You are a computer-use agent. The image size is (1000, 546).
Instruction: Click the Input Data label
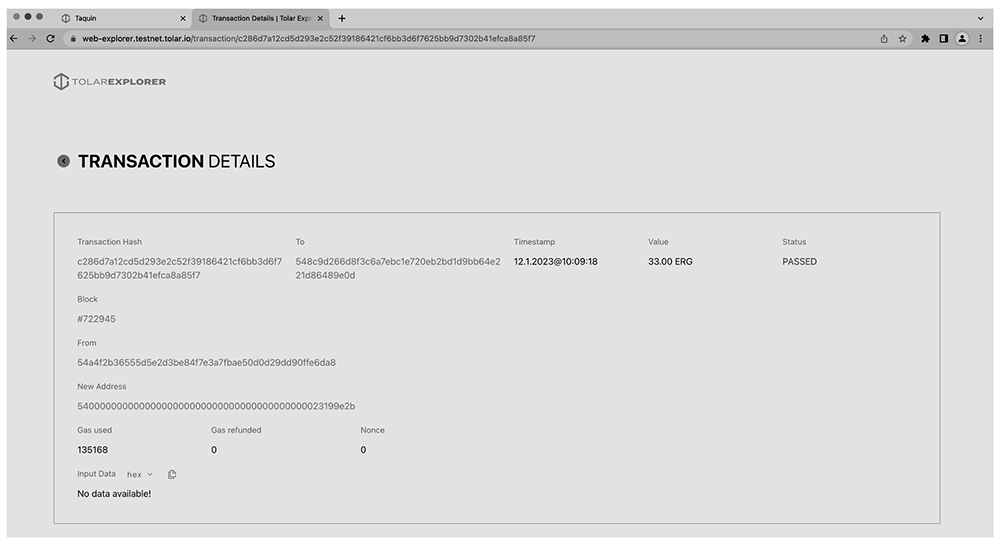click(x=96, y=474)
